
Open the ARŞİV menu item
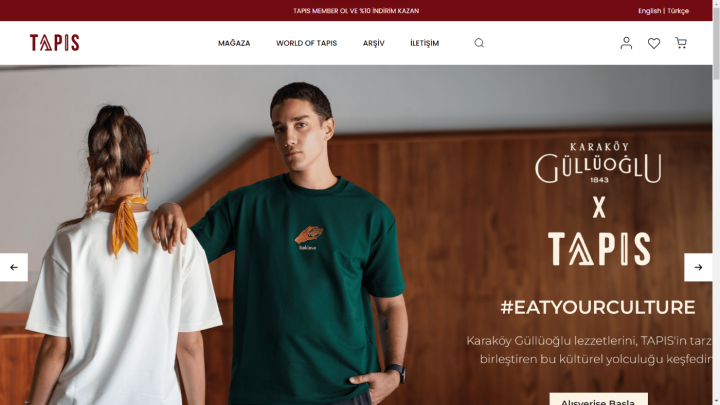pyautogui.click(x=373, y=43)
